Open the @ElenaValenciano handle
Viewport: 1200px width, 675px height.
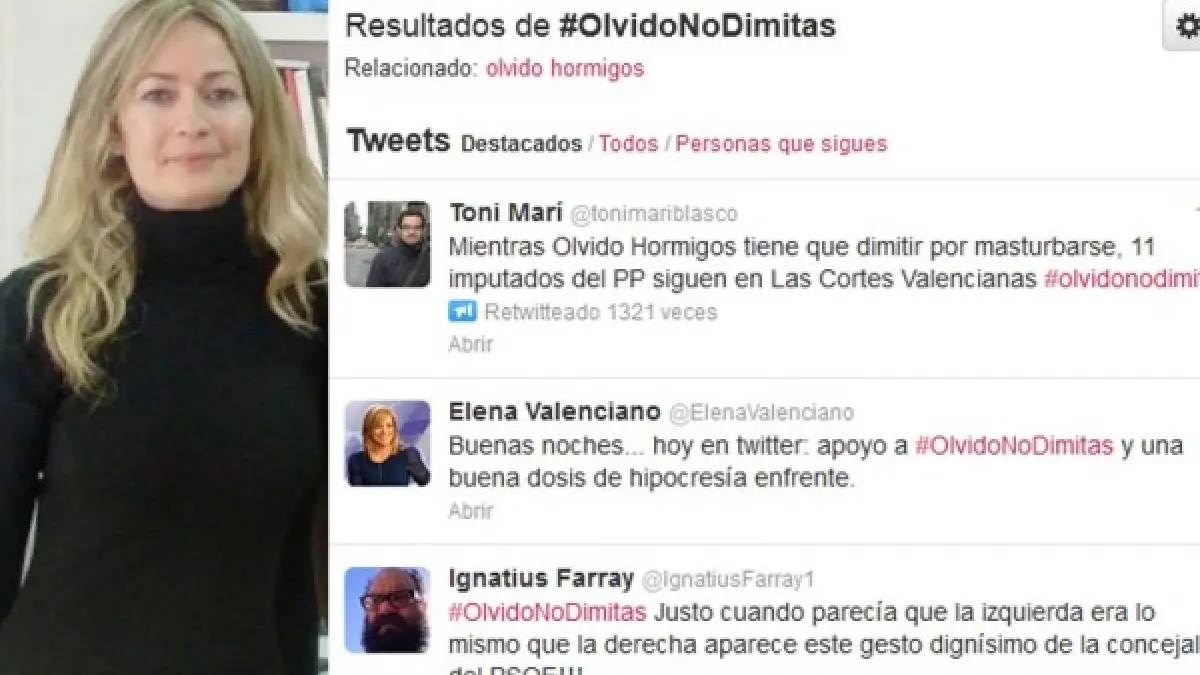click(x=760, y=413)
